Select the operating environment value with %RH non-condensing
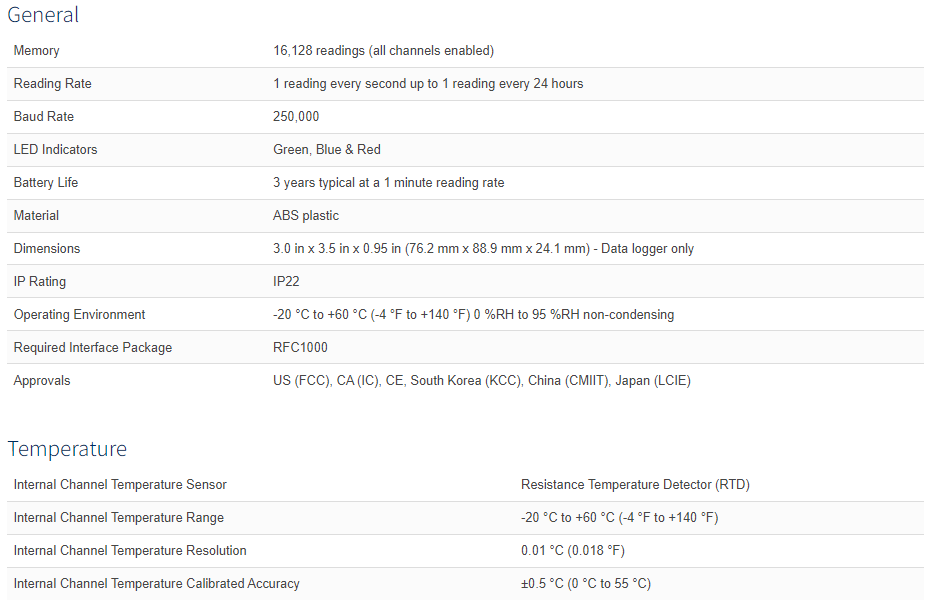931x608 pixels. point(473,315)
